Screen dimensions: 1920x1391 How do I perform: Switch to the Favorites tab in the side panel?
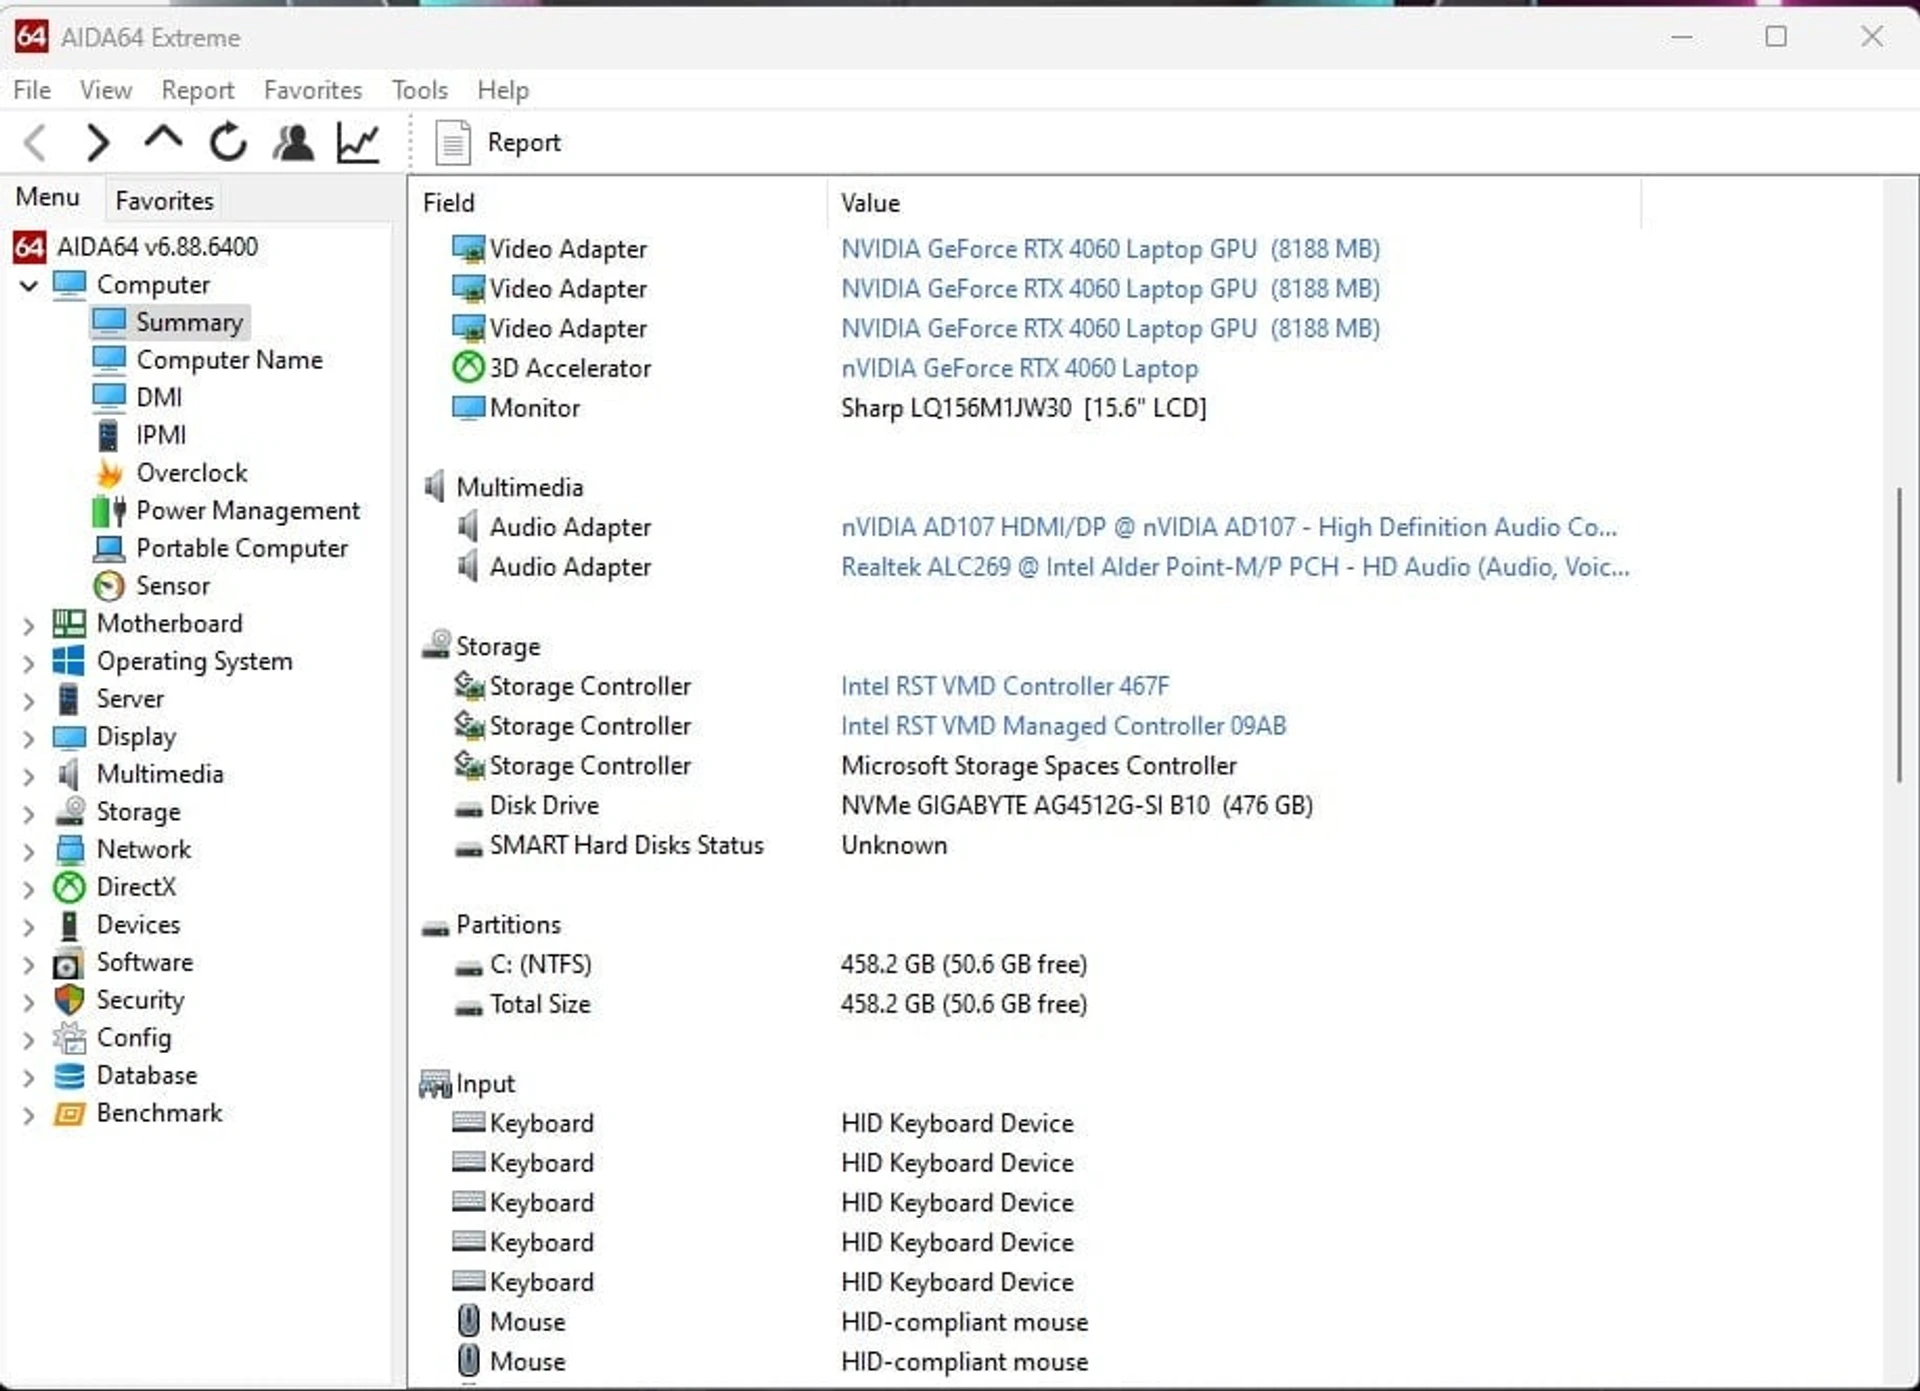[164, 201]
